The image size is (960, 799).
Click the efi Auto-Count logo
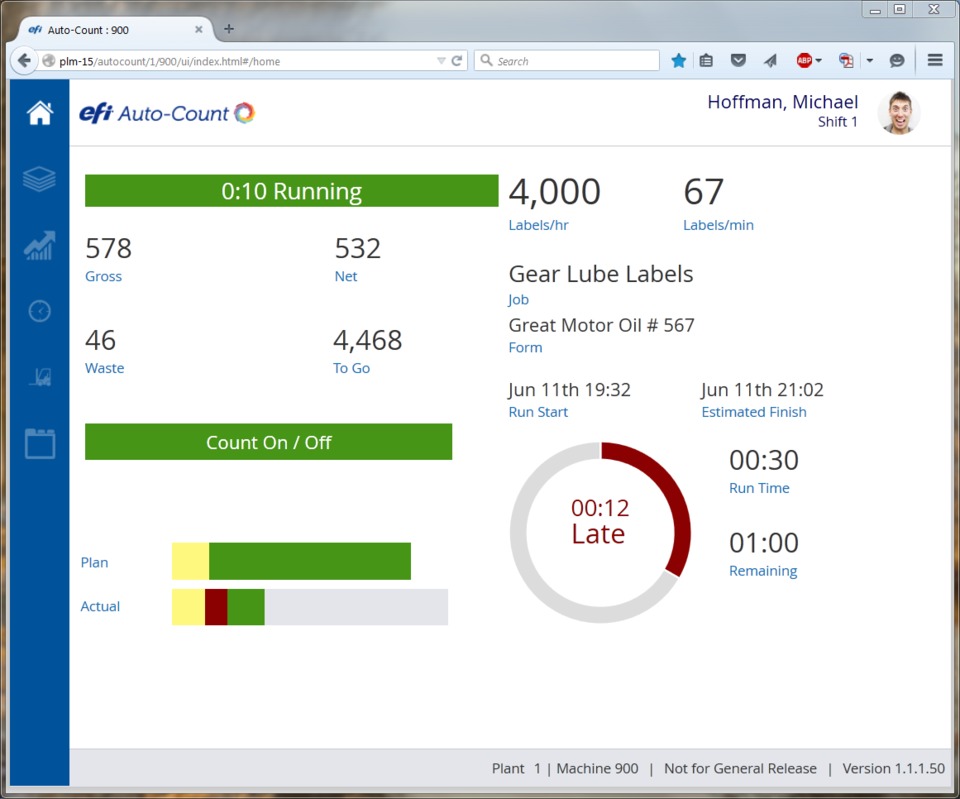tap(167, 113)
